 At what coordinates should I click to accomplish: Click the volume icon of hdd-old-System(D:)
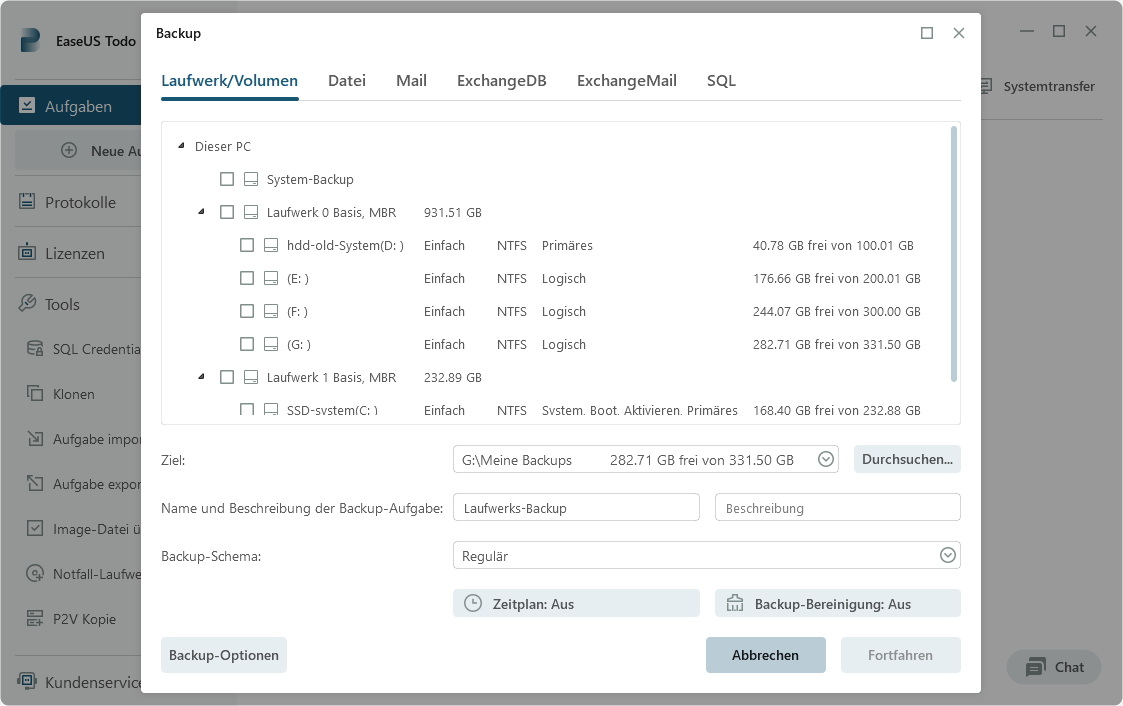click(x=271, y=245)
